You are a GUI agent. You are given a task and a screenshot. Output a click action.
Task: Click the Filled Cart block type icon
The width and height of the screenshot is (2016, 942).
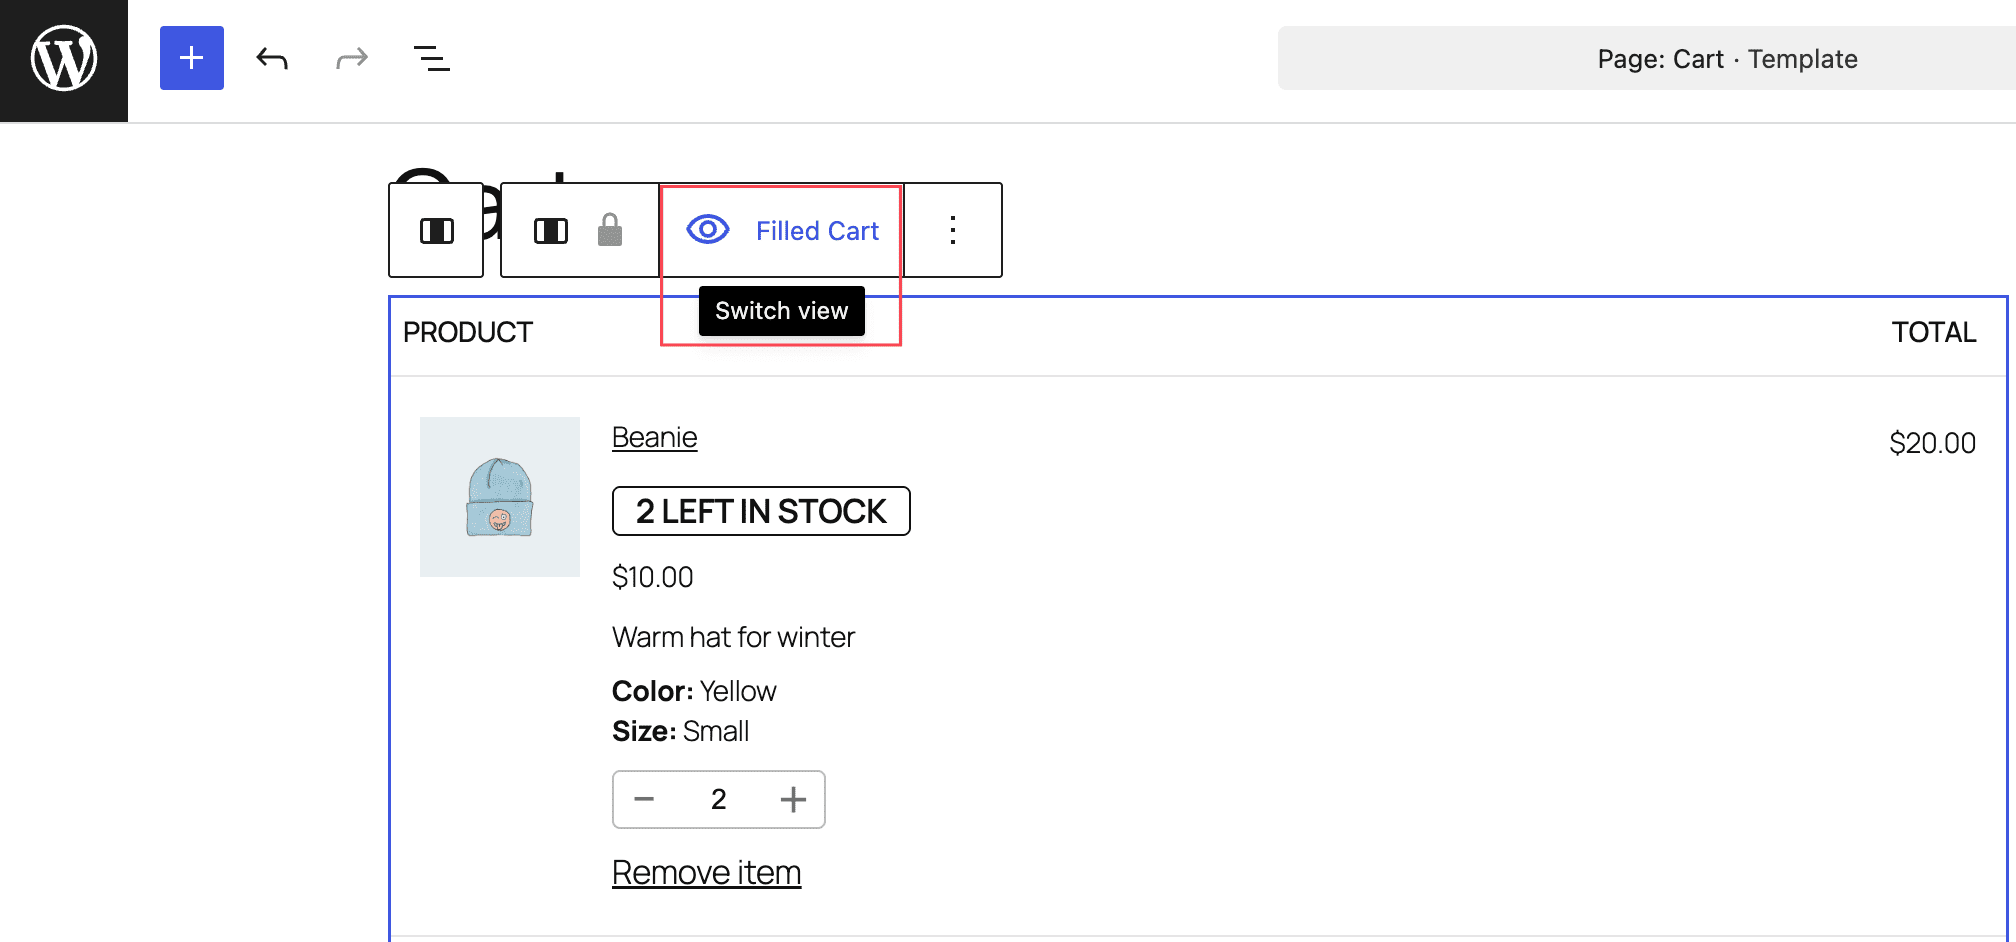coord(551,231)
